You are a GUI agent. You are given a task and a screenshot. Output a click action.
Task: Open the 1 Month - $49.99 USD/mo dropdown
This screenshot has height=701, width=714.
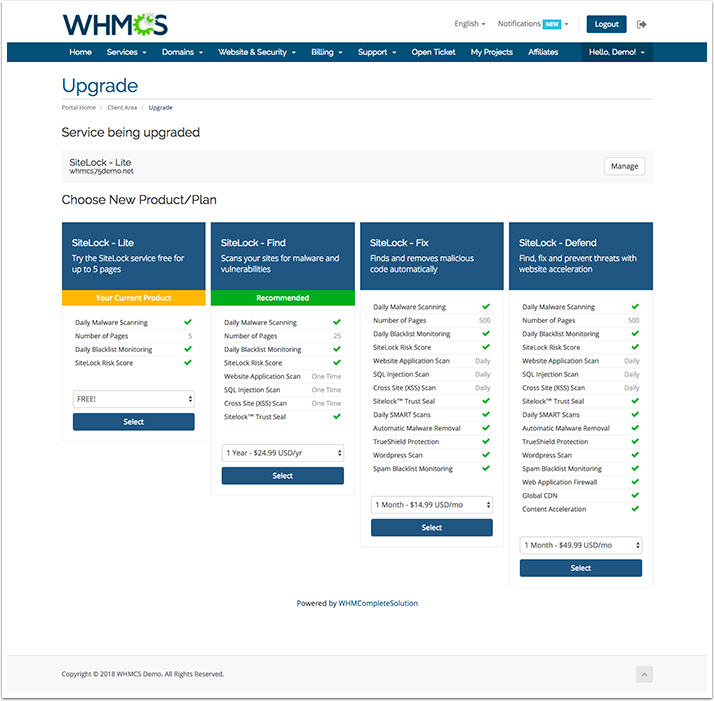point(581,545)
